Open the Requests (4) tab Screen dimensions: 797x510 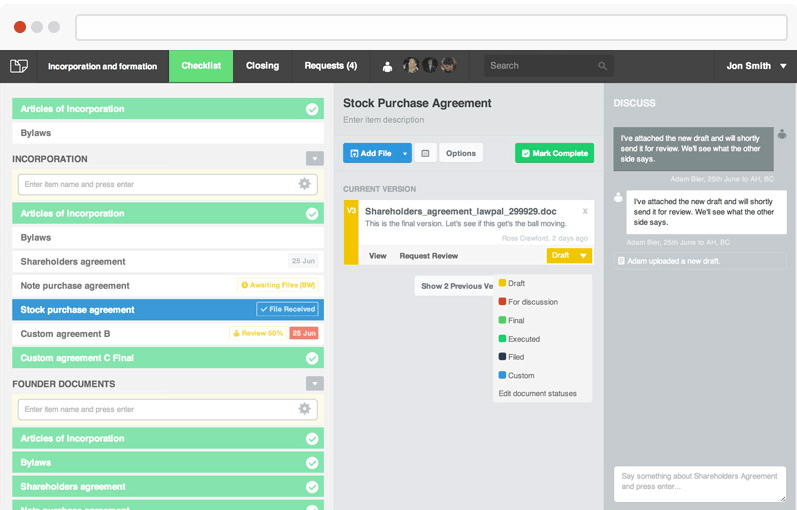point(330,66)
